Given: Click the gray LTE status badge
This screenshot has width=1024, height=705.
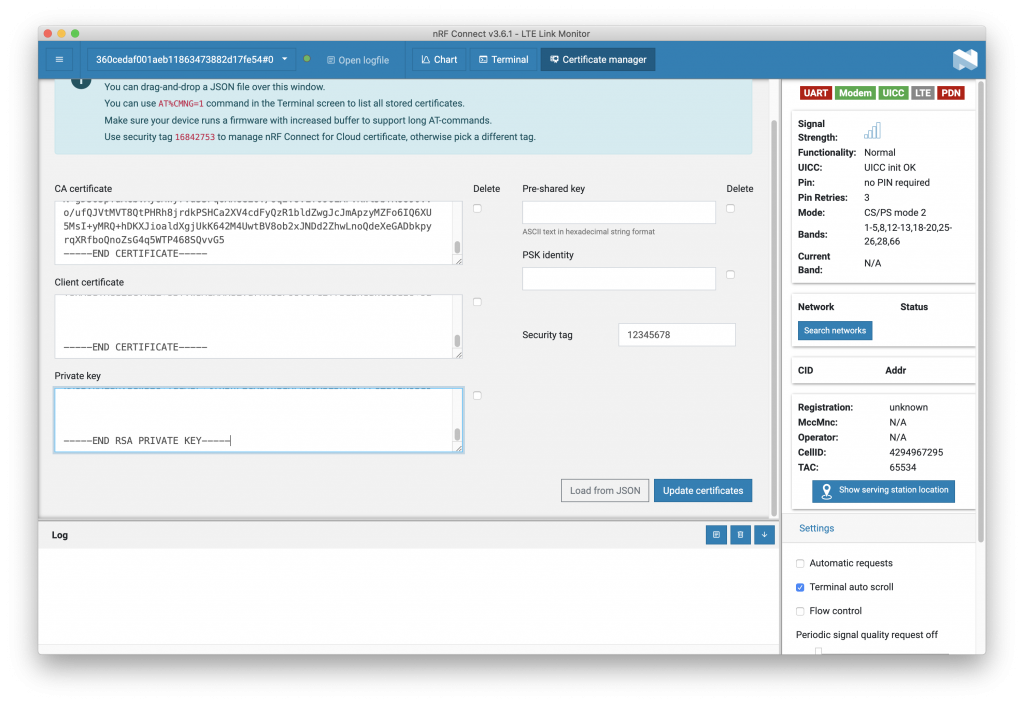Looking at the screenshot, I should (922, 93).
